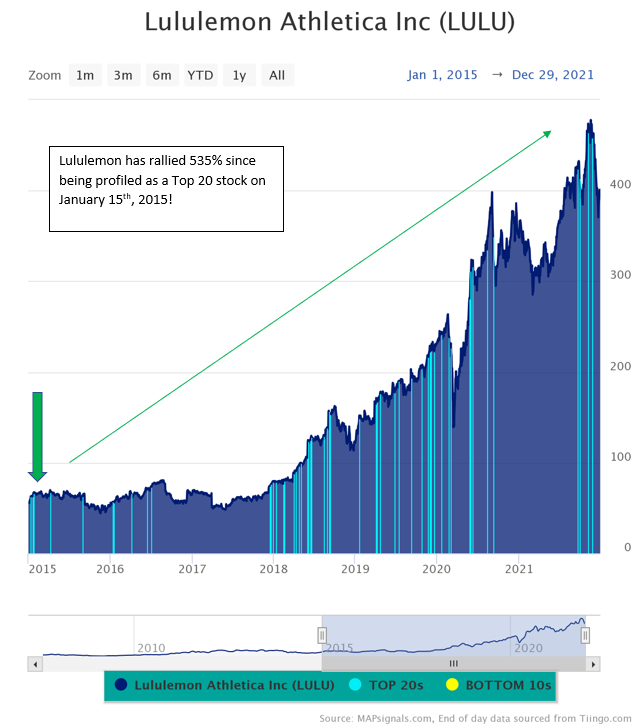
Task: Click the scrollbar track left of thumb
Action: click(x=182, y=664)
